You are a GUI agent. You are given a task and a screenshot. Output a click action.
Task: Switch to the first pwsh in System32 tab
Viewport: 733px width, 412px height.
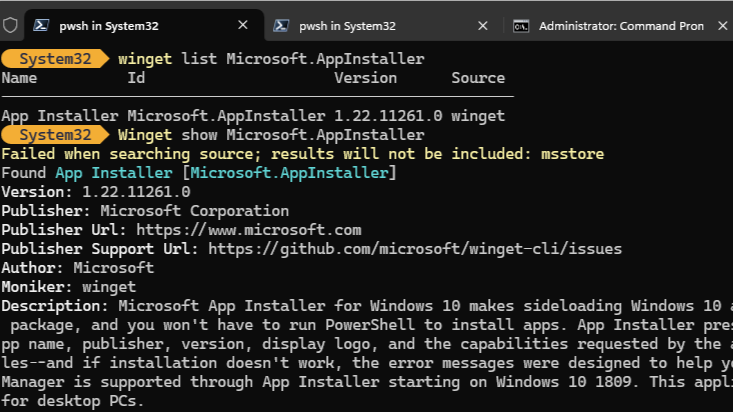[x=110, y=26]
